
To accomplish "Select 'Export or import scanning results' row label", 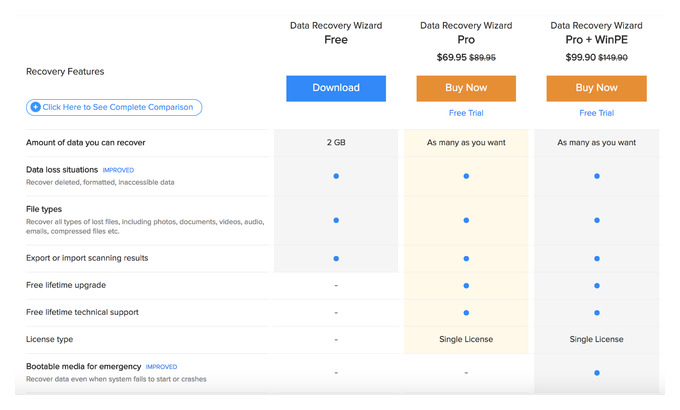I will click(87, 258).
